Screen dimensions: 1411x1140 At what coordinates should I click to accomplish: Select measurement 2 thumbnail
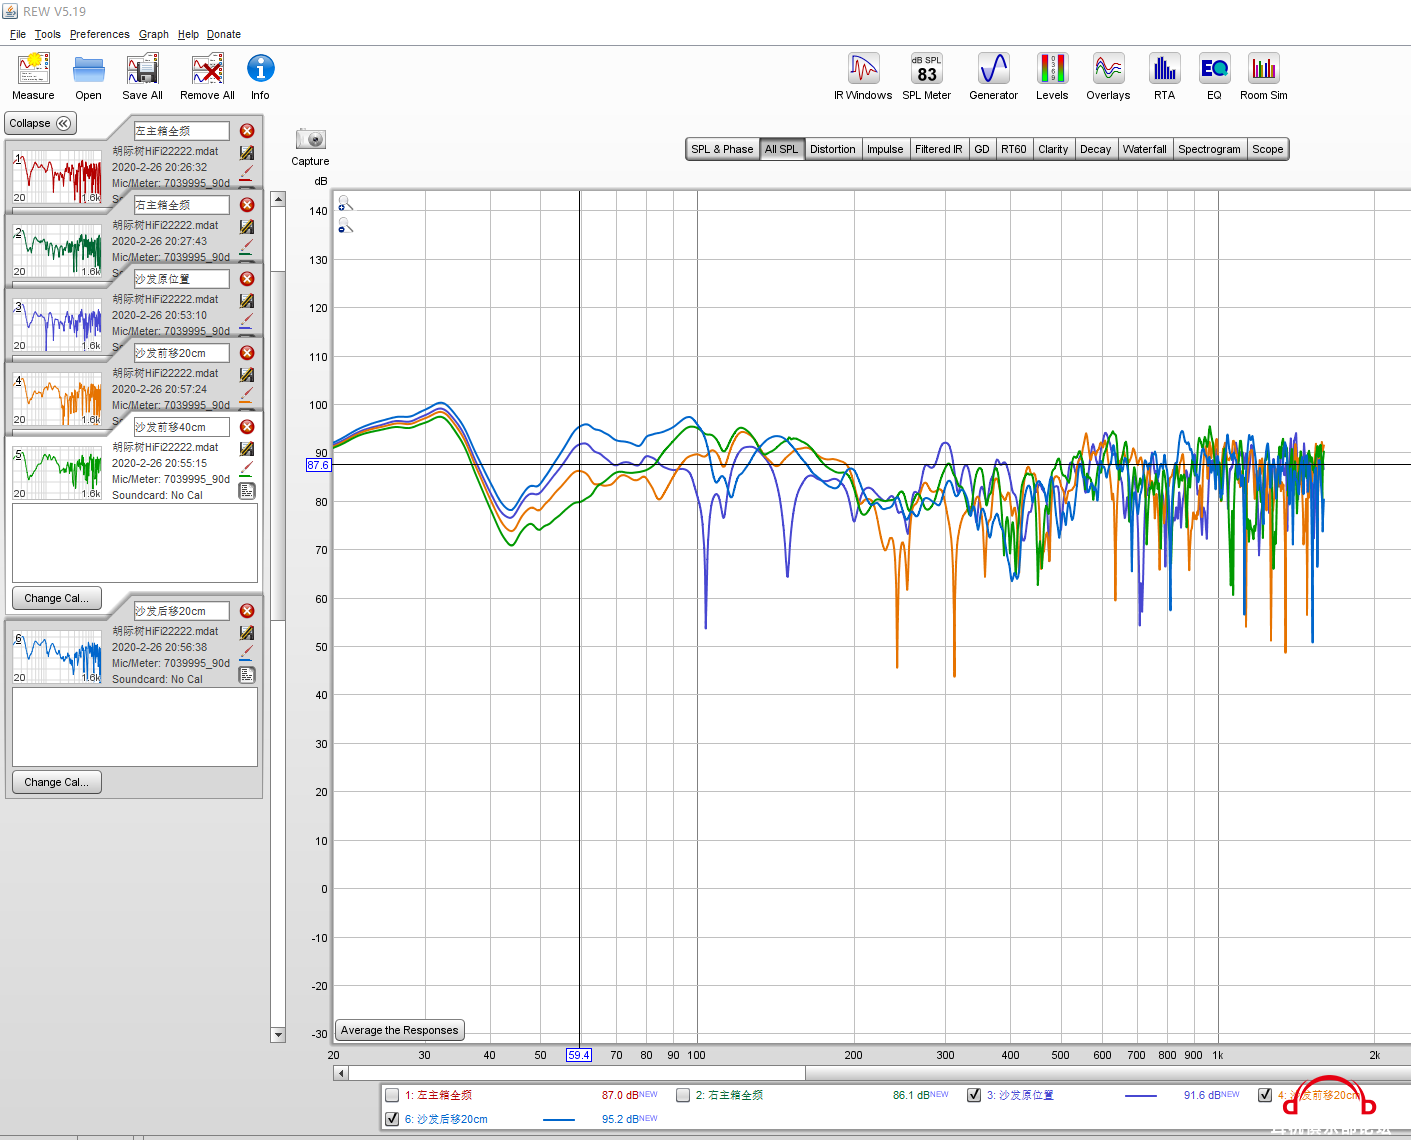pos(57,250)
